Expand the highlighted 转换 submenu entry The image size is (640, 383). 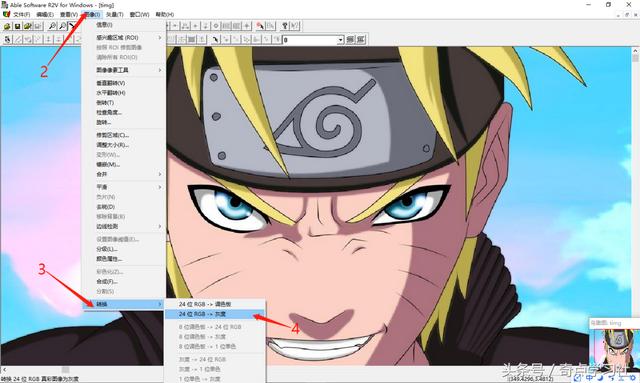124,304
